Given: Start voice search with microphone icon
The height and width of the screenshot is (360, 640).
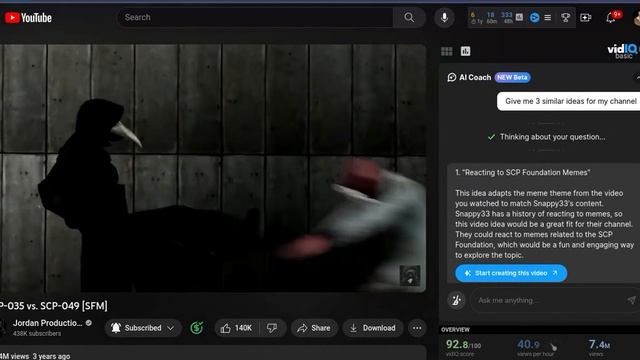Looking at the screenshot, I should tap(444, 17).
